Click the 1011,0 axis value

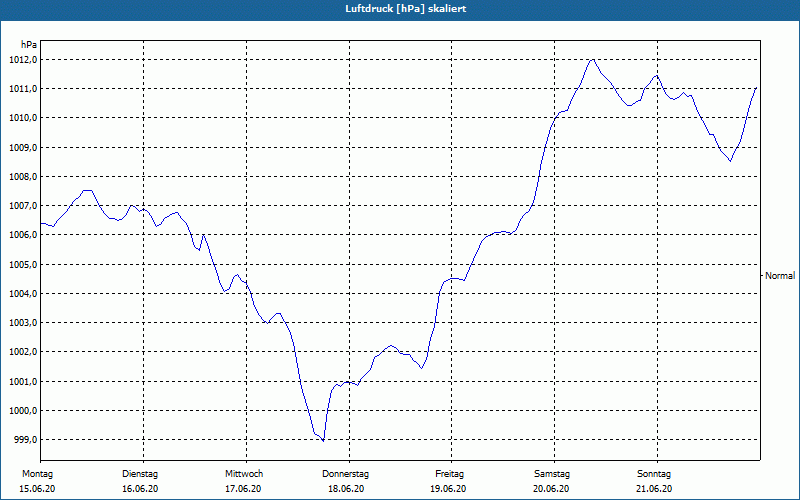23,89
